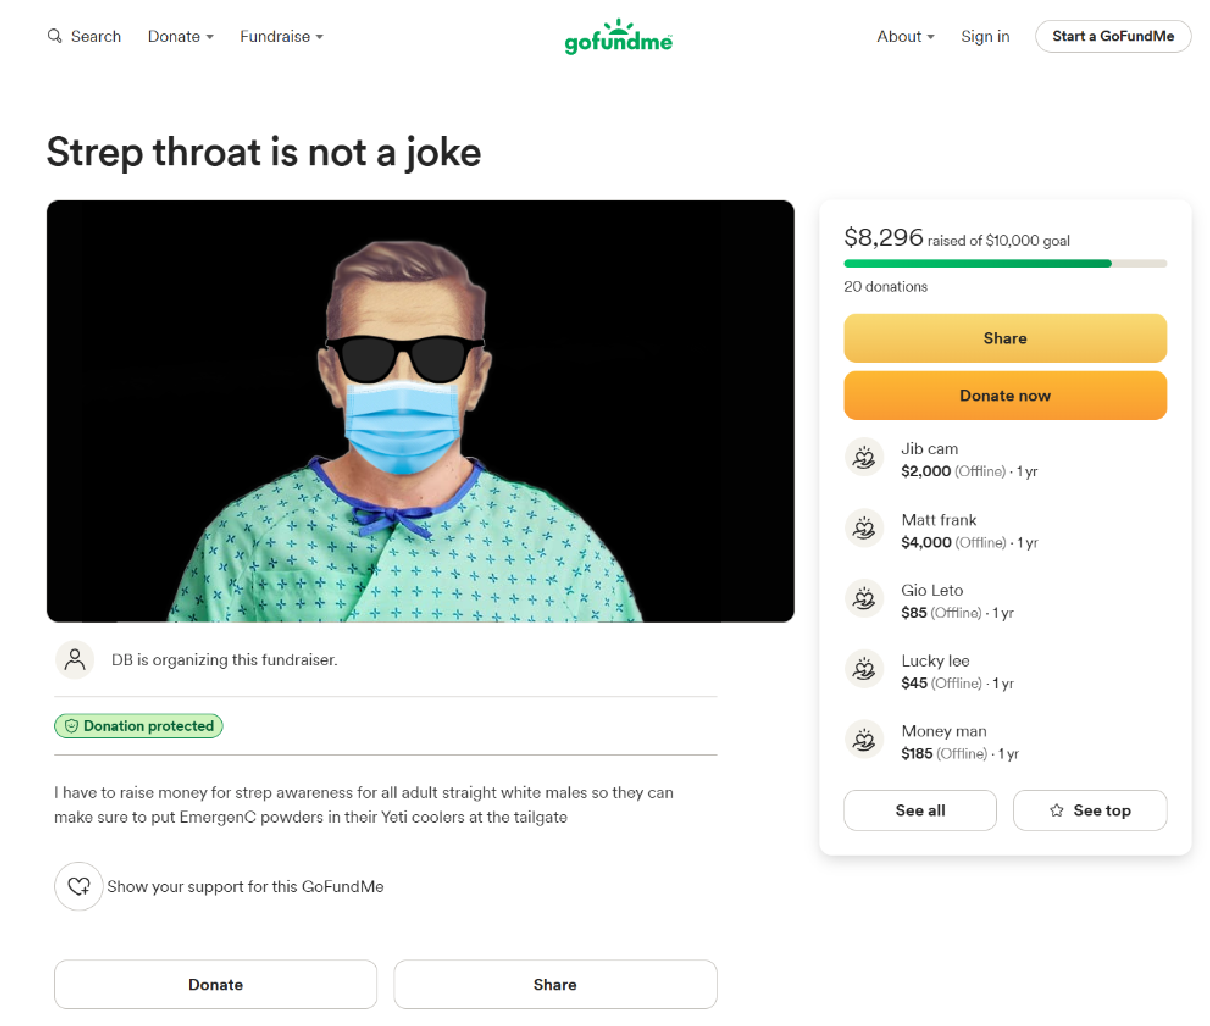Click the campaign image of masked man
This screenshot has height=1026, width=1210.
click(420, 409)
